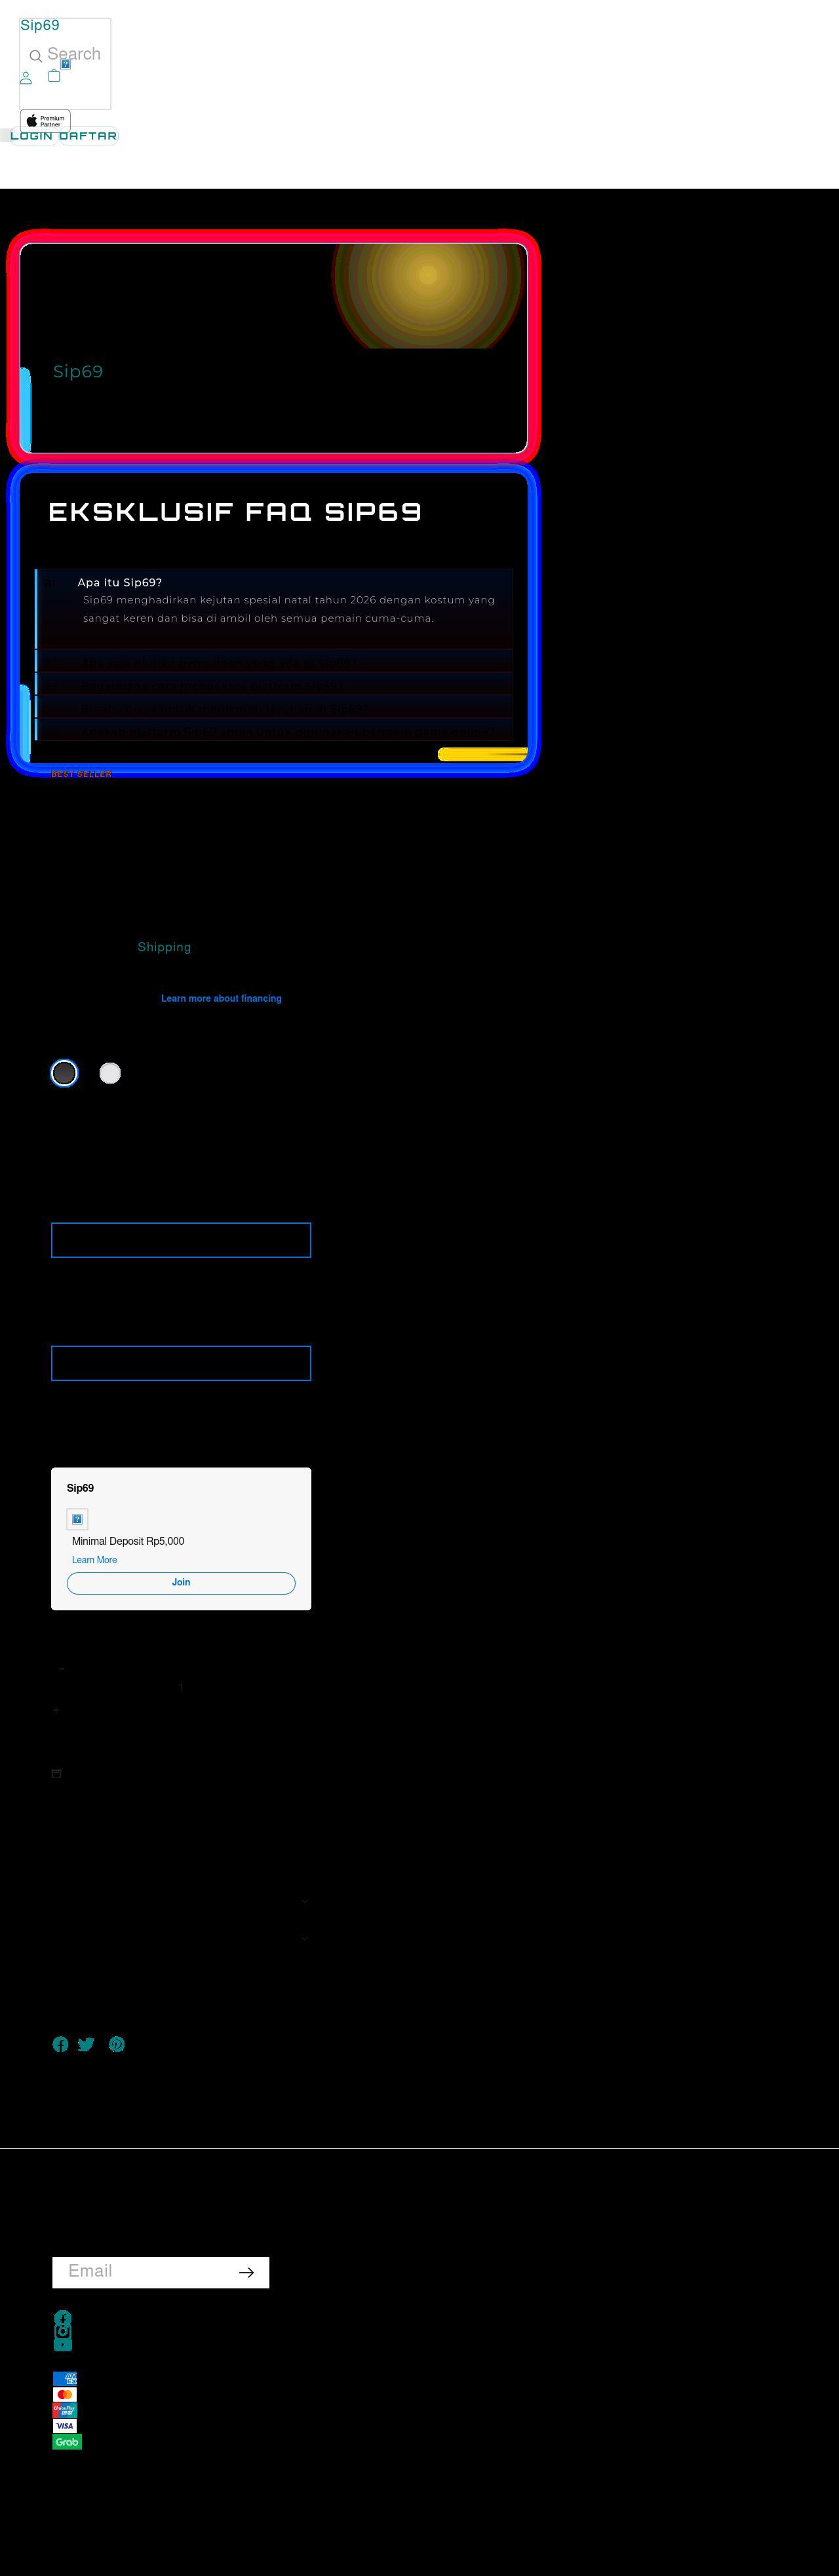Open the account user icon
This screenshot has width=839, height=2576.
pyautogui.click(x=26, y=77)
